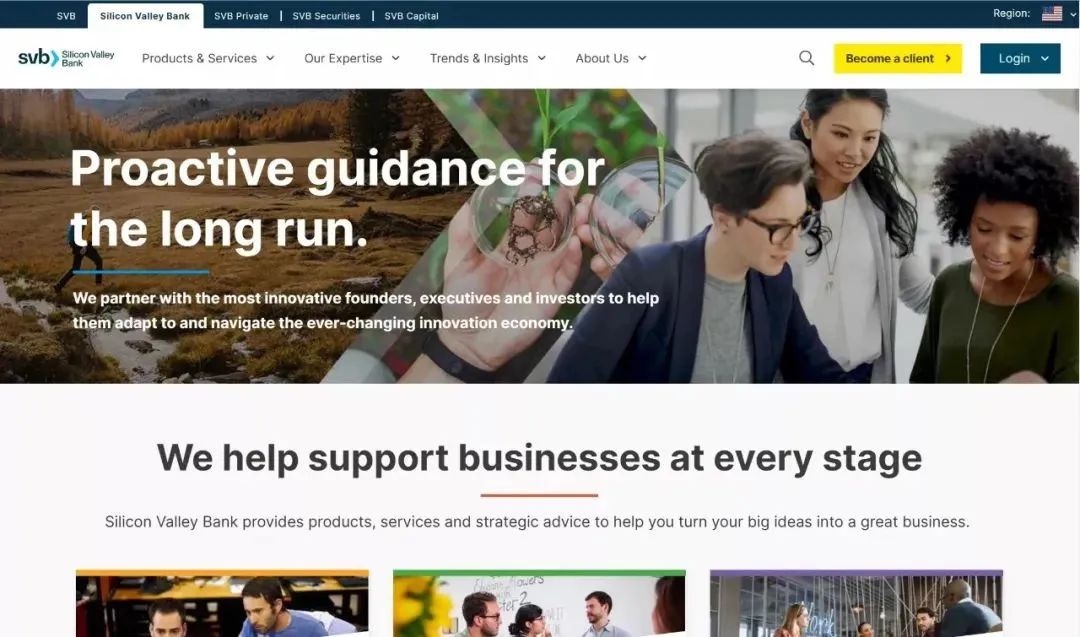Open the green-topped whiteboard card image

point(539,603)
